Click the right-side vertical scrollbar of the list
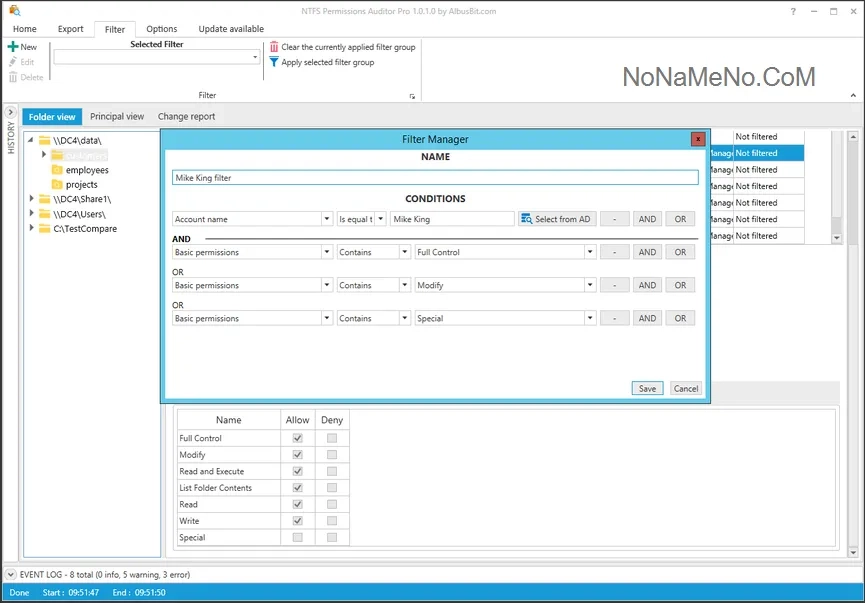The width and height of the screenshot is (865, 603). click(837, 185)
